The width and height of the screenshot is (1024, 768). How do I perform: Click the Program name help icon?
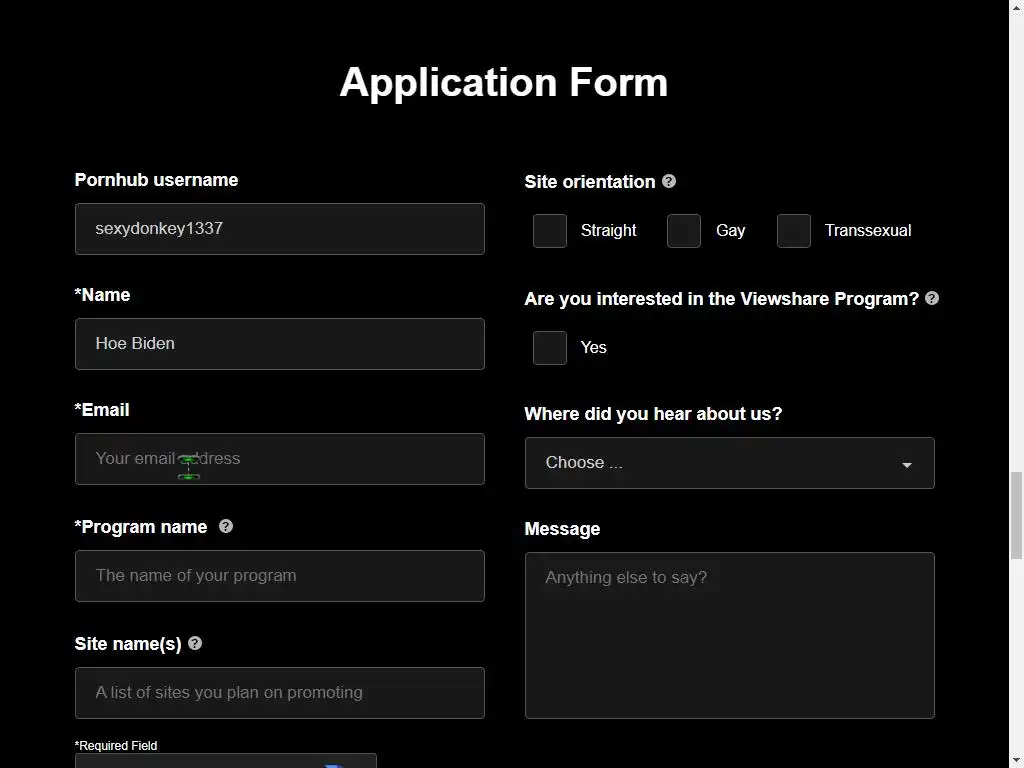click(226, 526)
